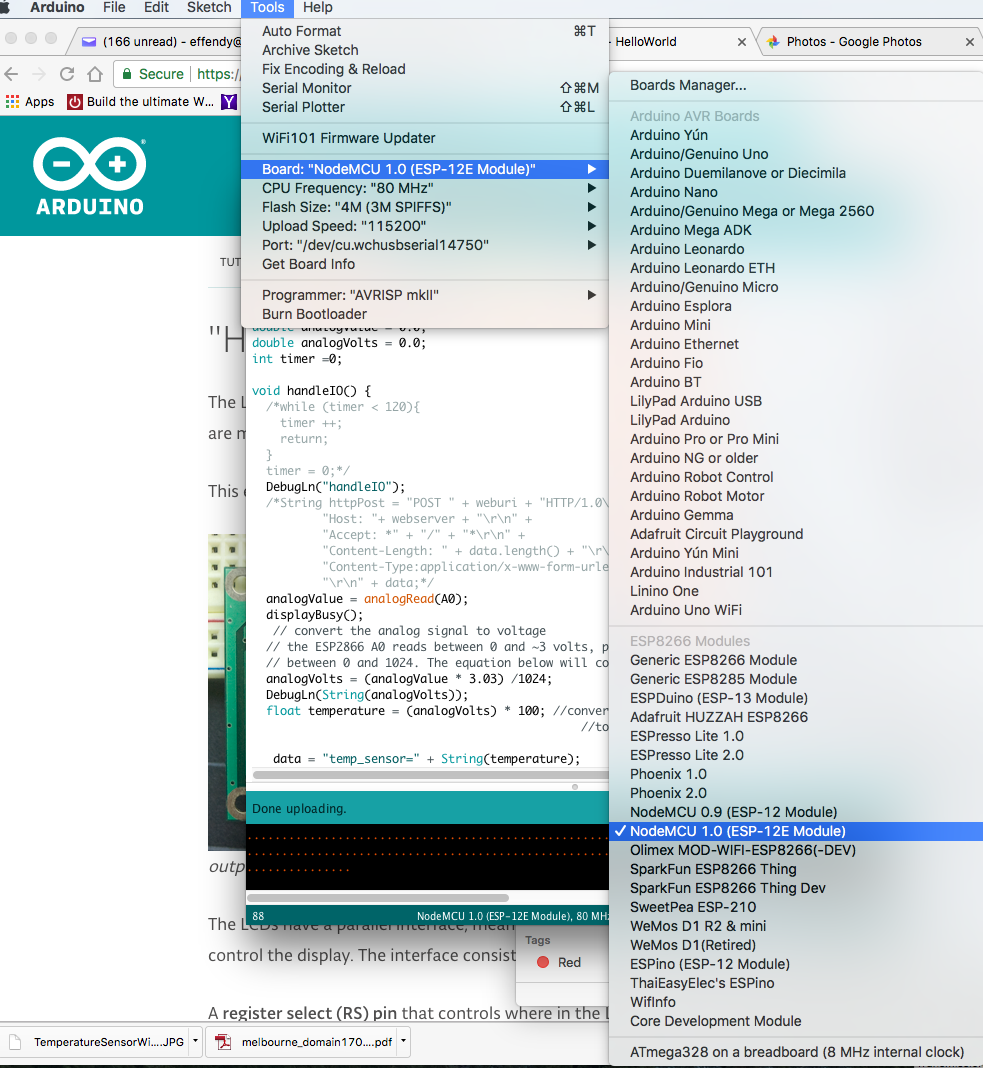The width and height of the screenshot is (983, 1068).
Task: Select the Serial Monitor option
Action: (305, 88)
